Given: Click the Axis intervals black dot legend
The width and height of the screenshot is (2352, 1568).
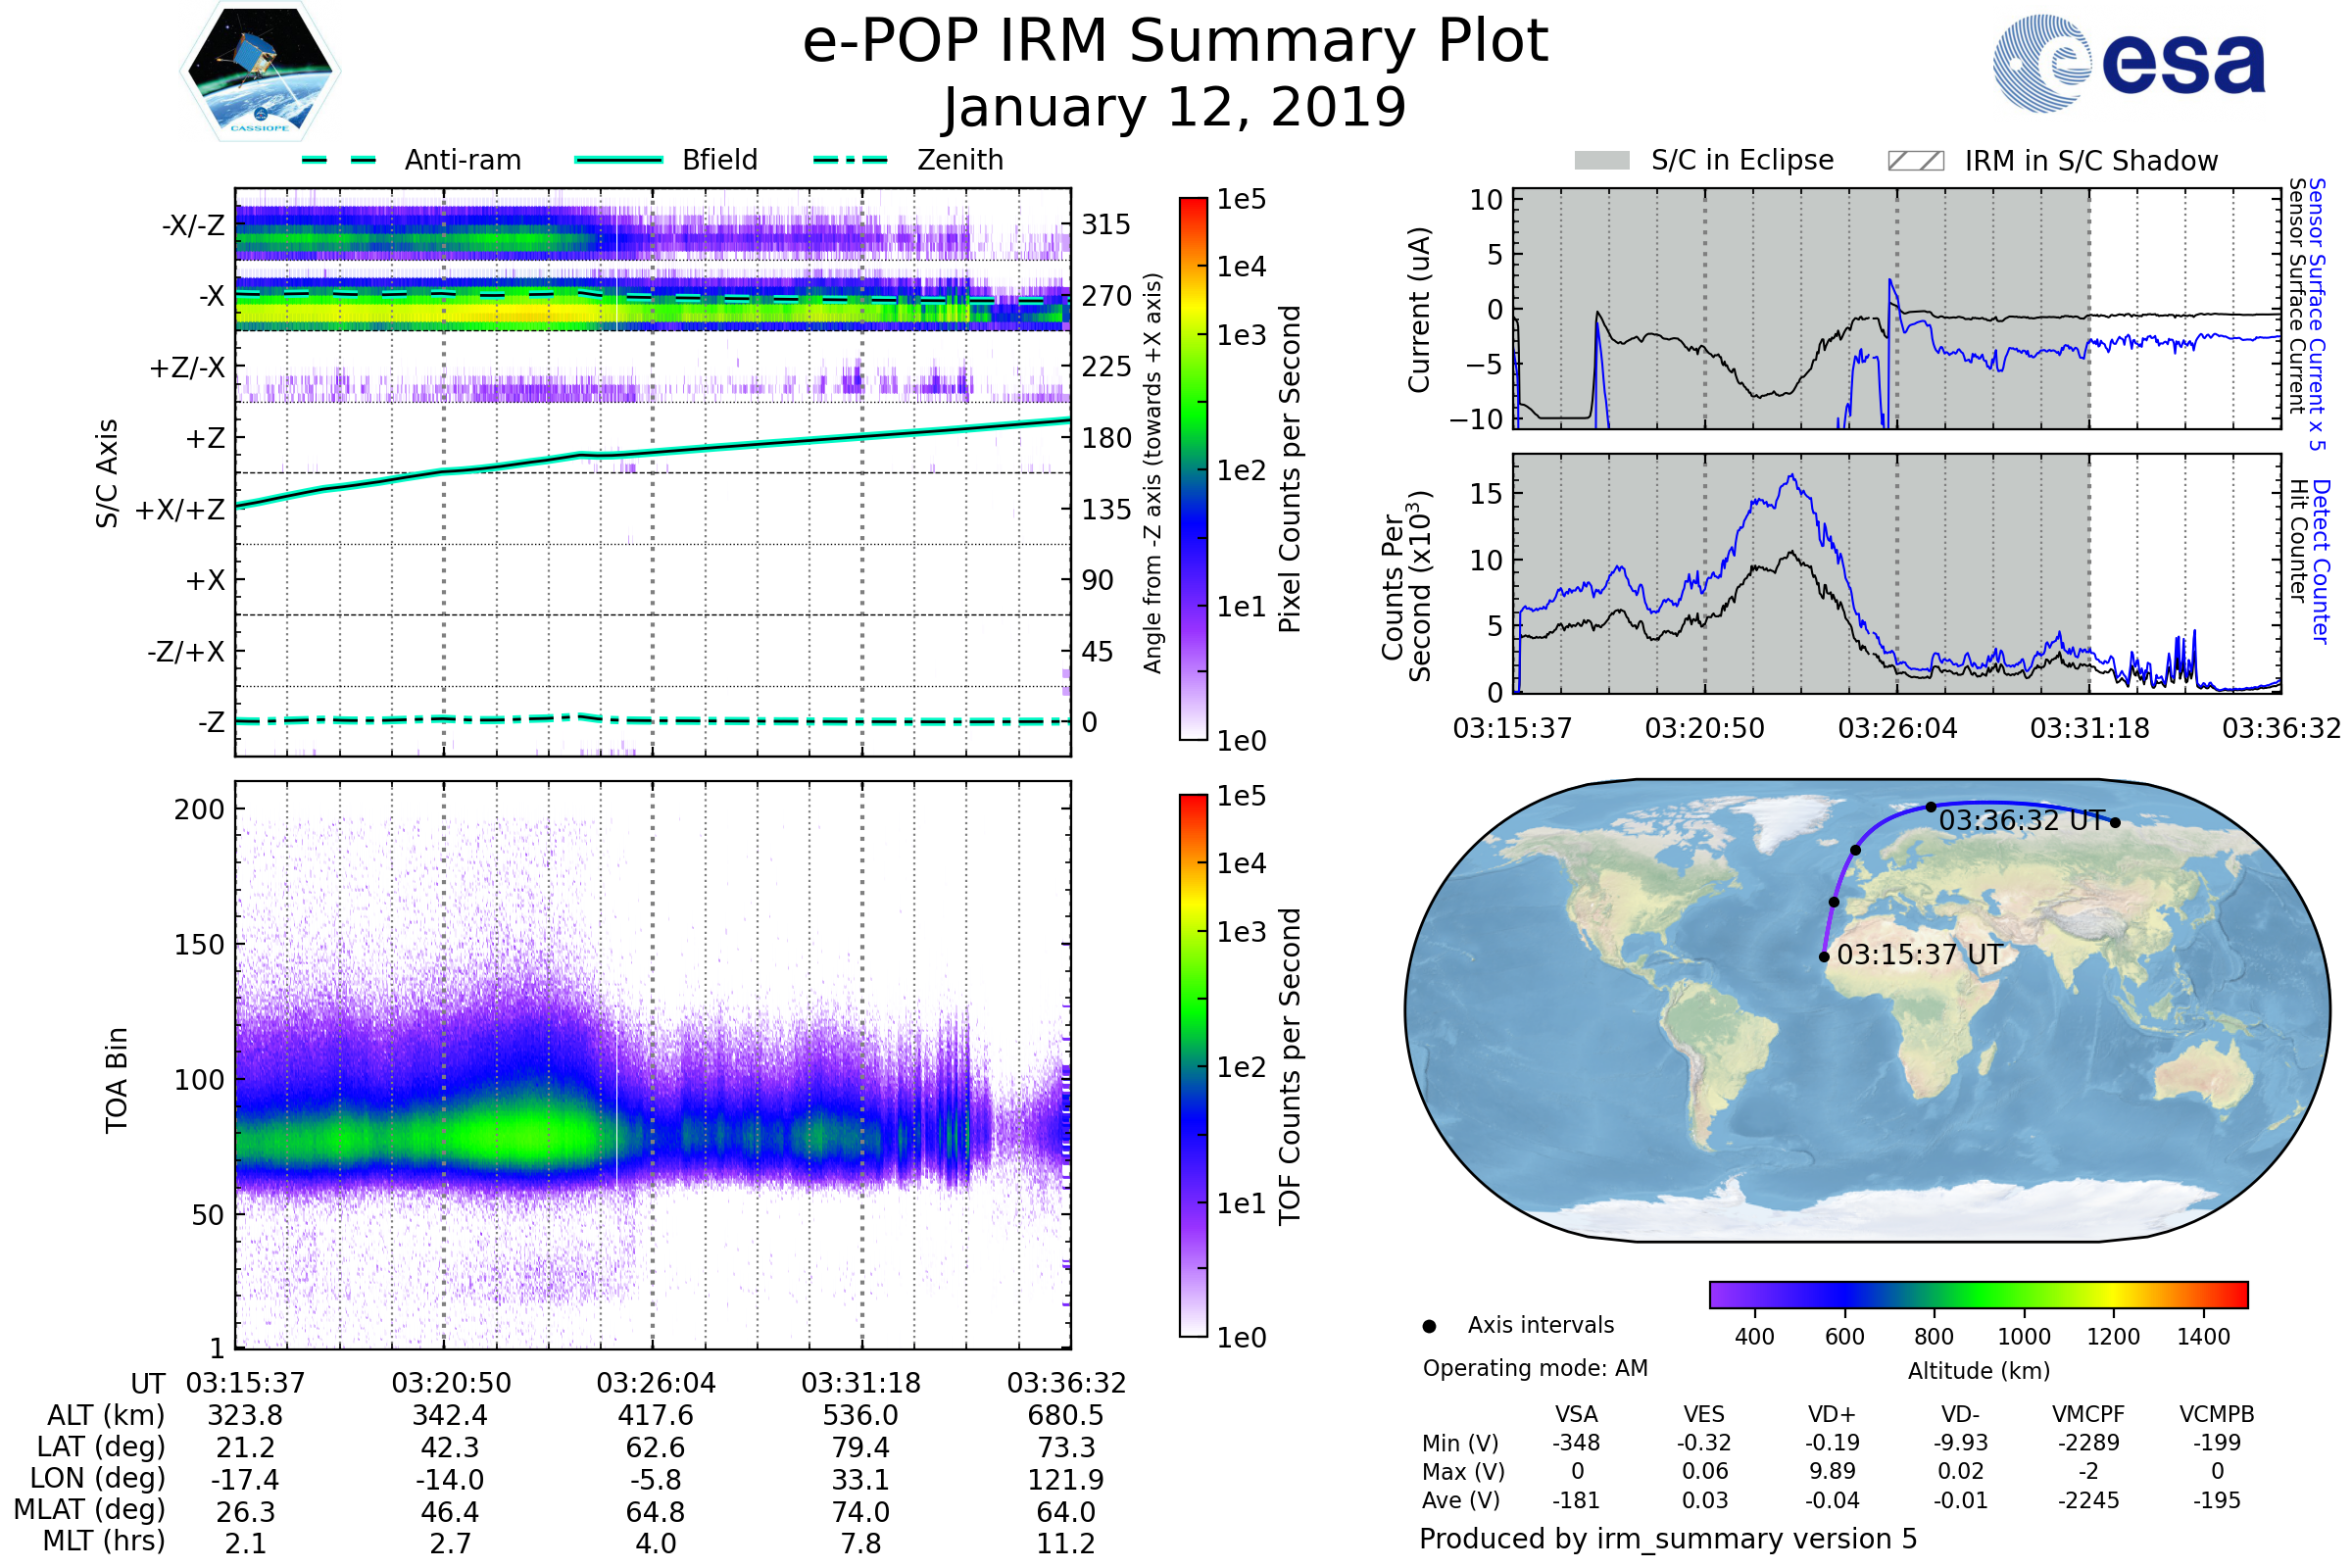Looking at the screenshot, I should coord(1429,1326).
